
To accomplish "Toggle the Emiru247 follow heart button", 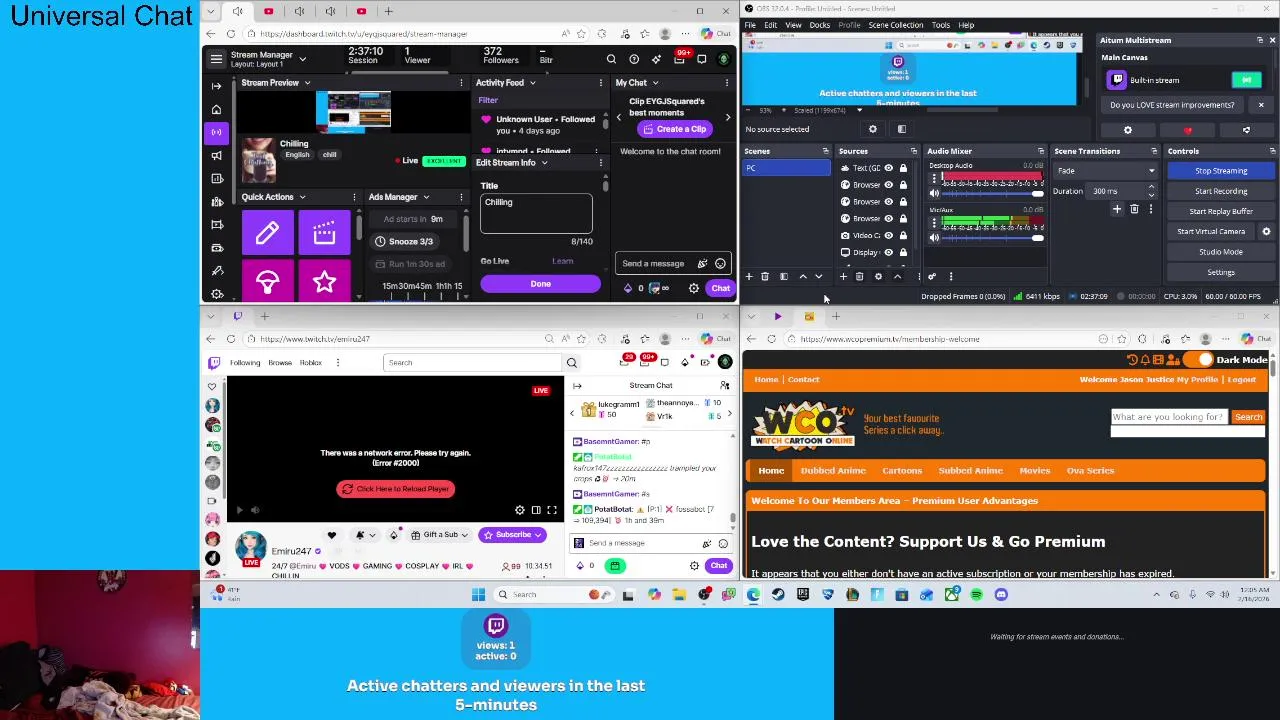I will (x=332, y=535).
